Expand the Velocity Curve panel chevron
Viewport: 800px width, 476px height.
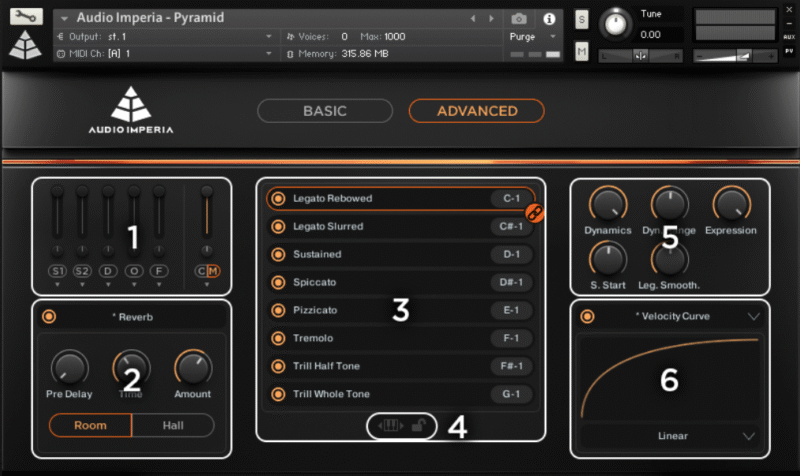754,316
